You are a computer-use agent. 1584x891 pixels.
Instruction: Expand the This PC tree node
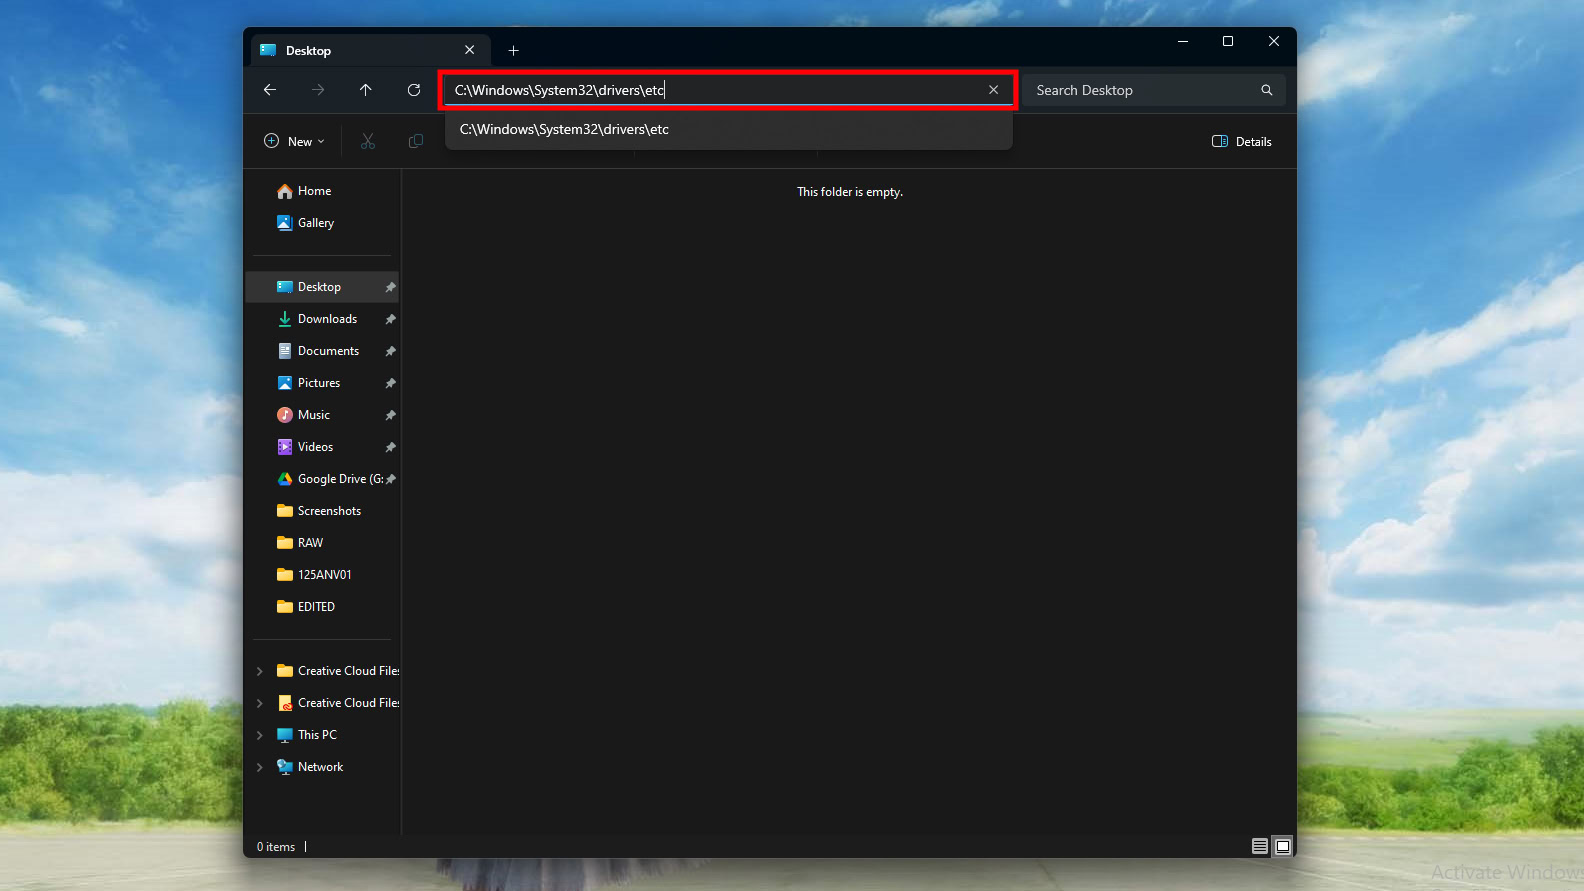point(260,735)
